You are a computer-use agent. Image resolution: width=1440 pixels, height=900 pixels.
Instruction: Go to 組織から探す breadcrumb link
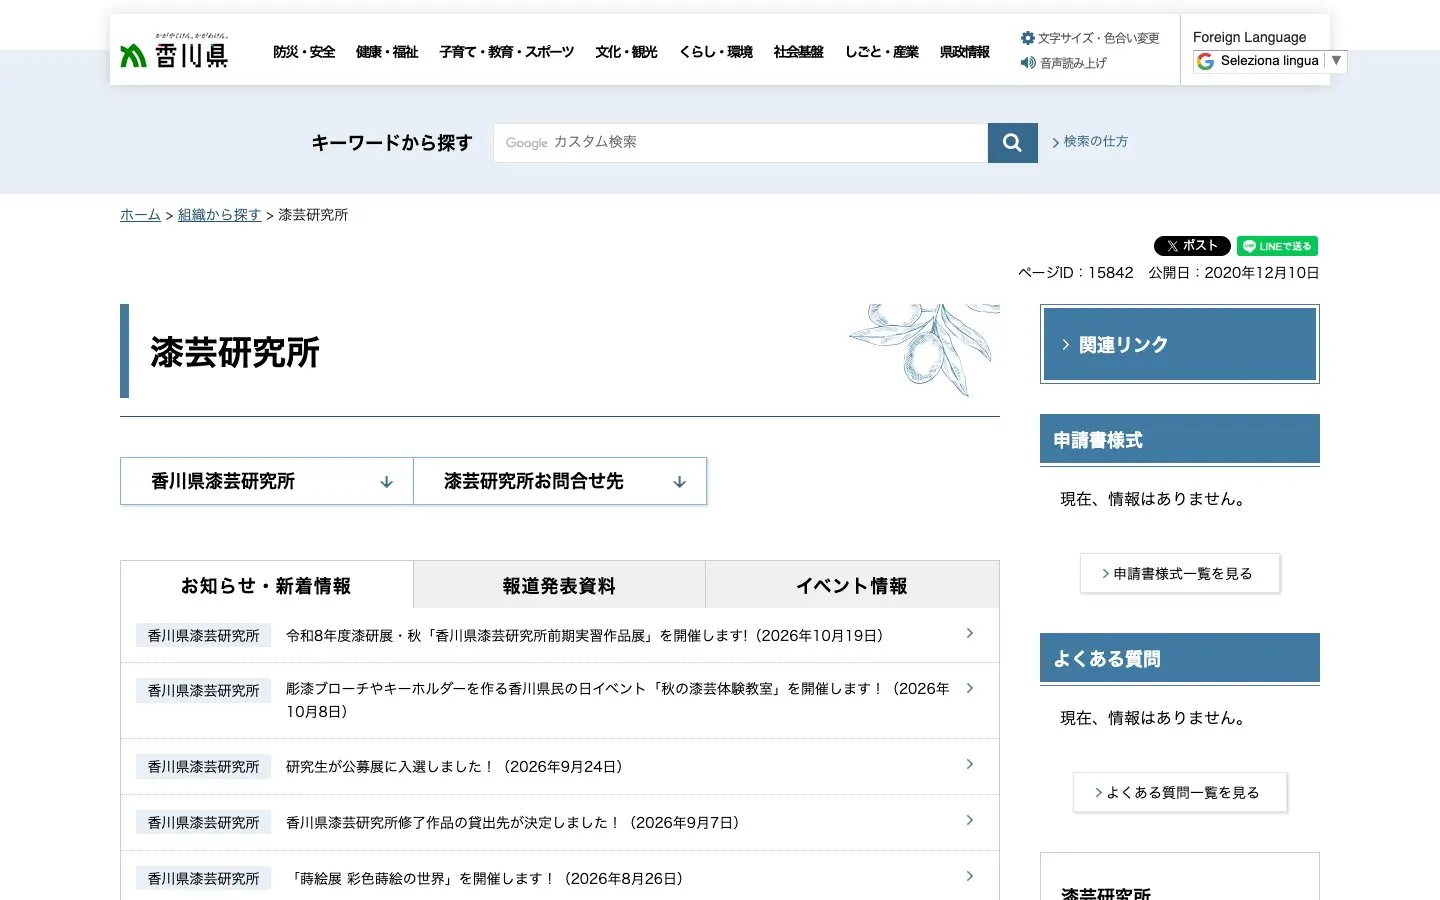219,215
